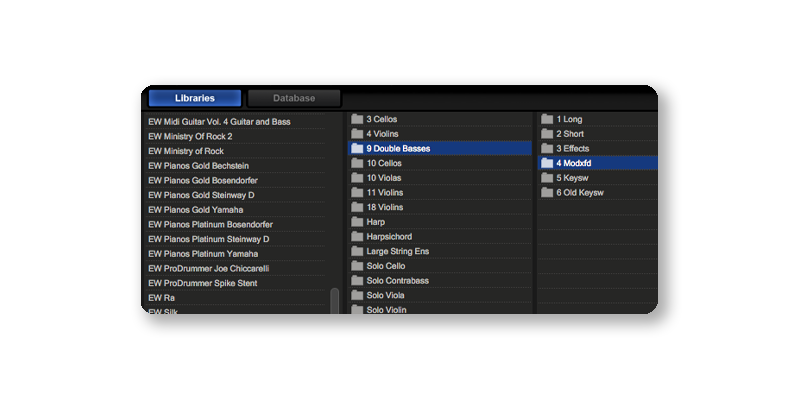This screenshot has width=800, height=400.
Task: Select EW Pianos Gold Bechstein library
Action: tap(198, 166)
